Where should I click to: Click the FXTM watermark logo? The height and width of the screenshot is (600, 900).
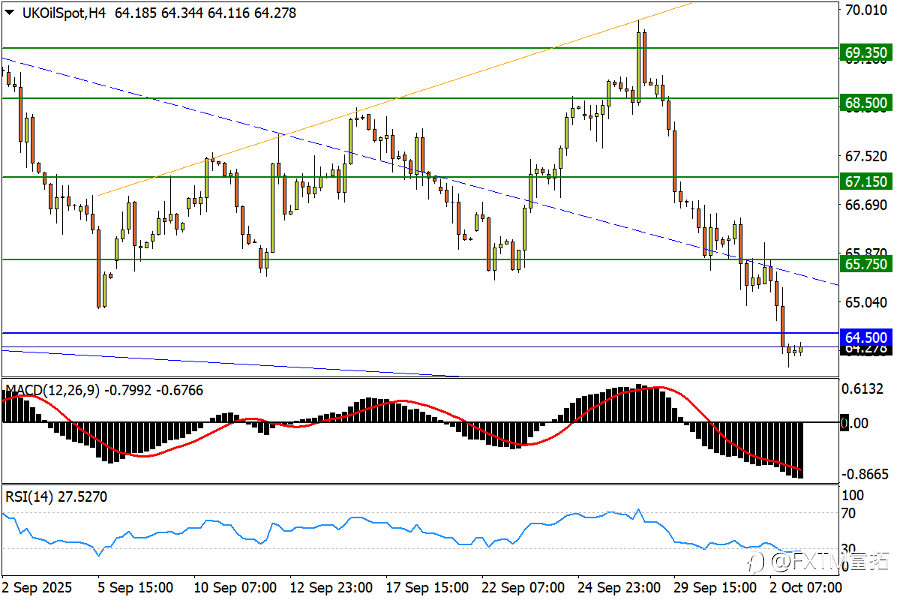pos(819,561)
